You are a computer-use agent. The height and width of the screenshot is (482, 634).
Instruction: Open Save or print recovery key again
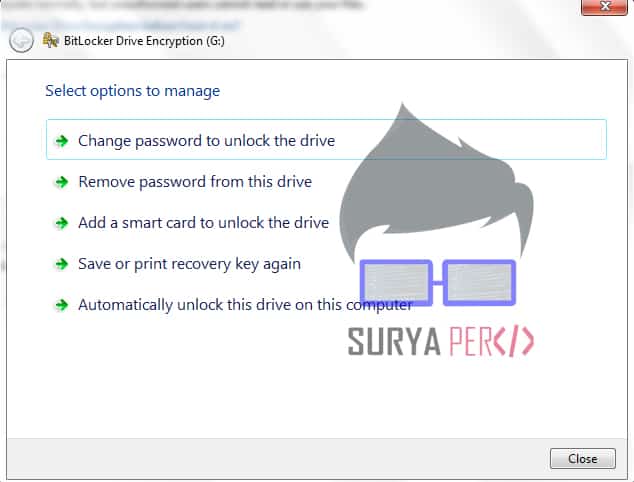click(189, 264)
